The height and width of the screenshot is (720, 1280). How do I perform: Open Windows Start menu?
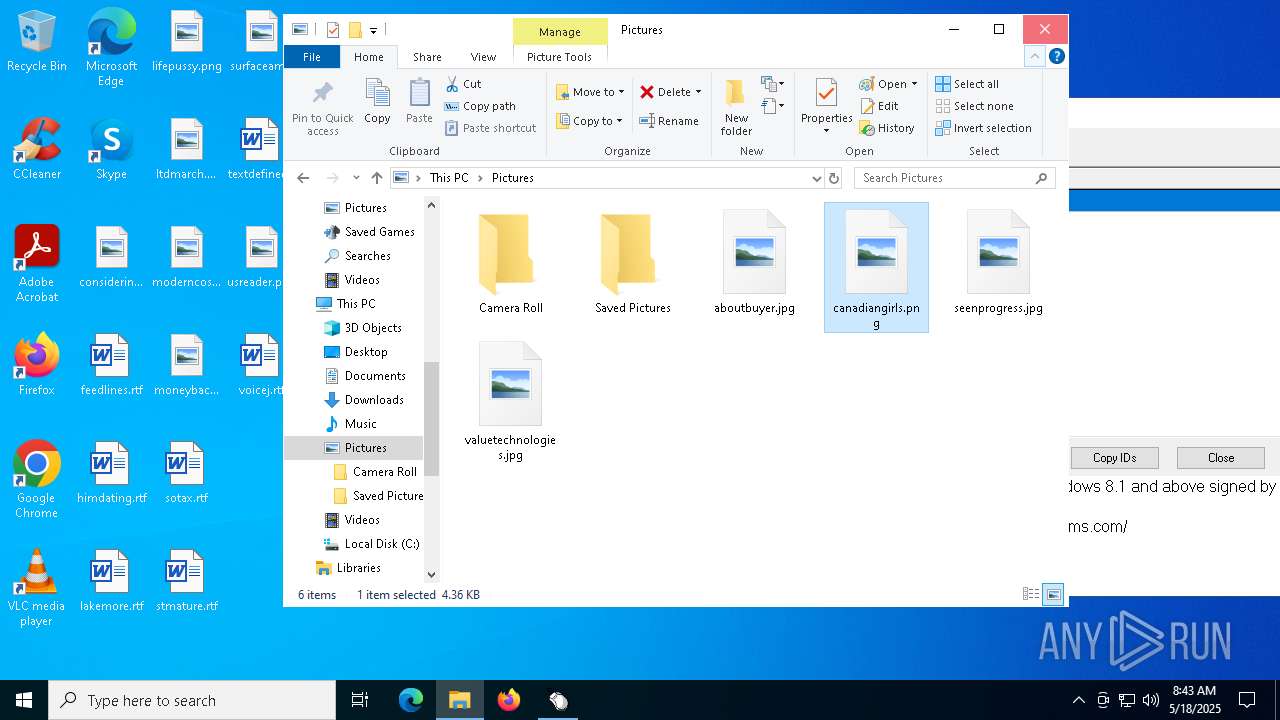click(24, 700)
